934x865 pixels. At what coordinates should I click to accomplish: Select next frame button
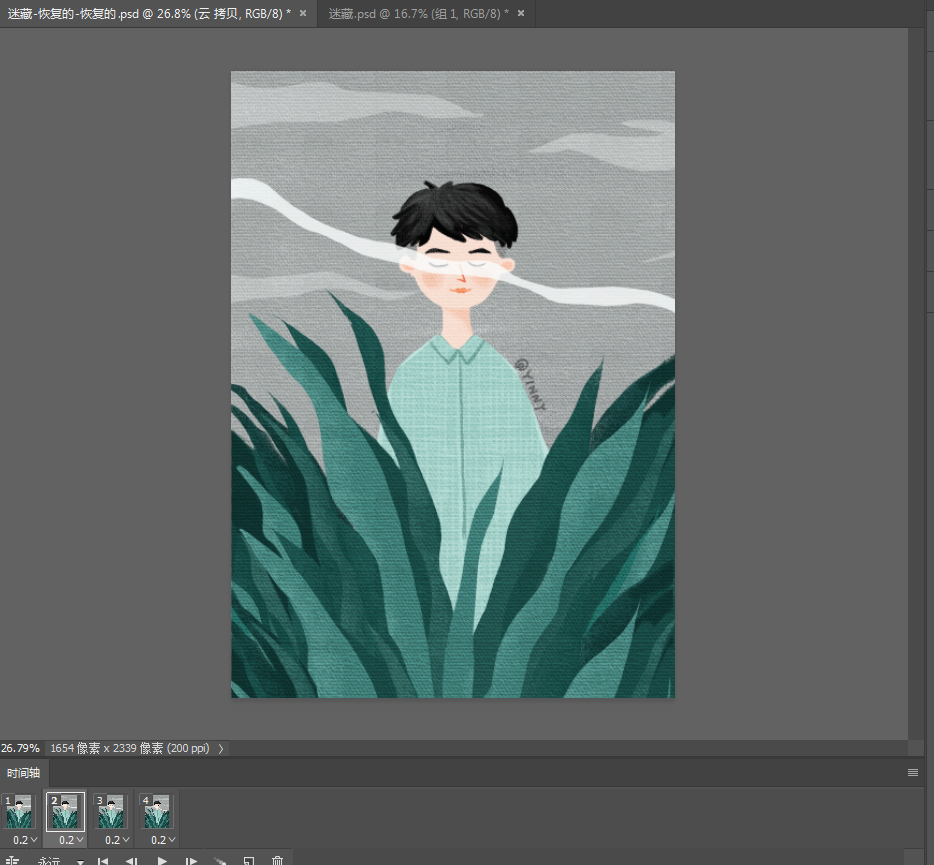tap(191, 861)
